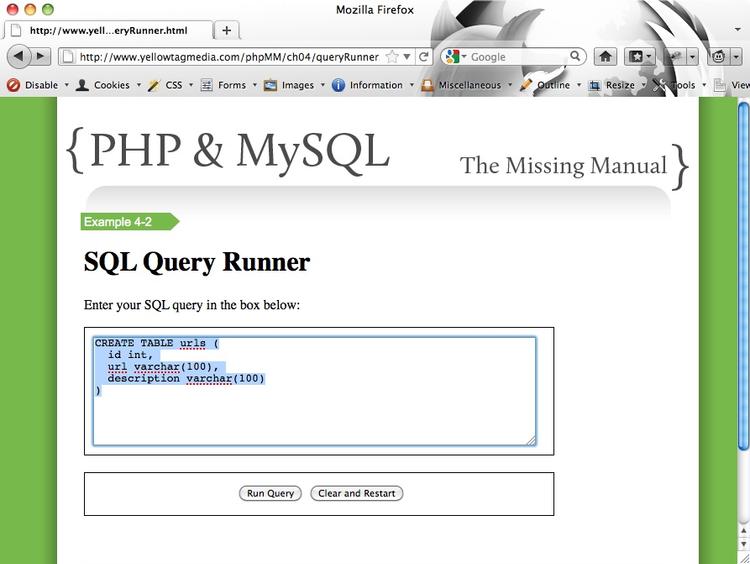Open the Google search engine selector

pos(456,57)
